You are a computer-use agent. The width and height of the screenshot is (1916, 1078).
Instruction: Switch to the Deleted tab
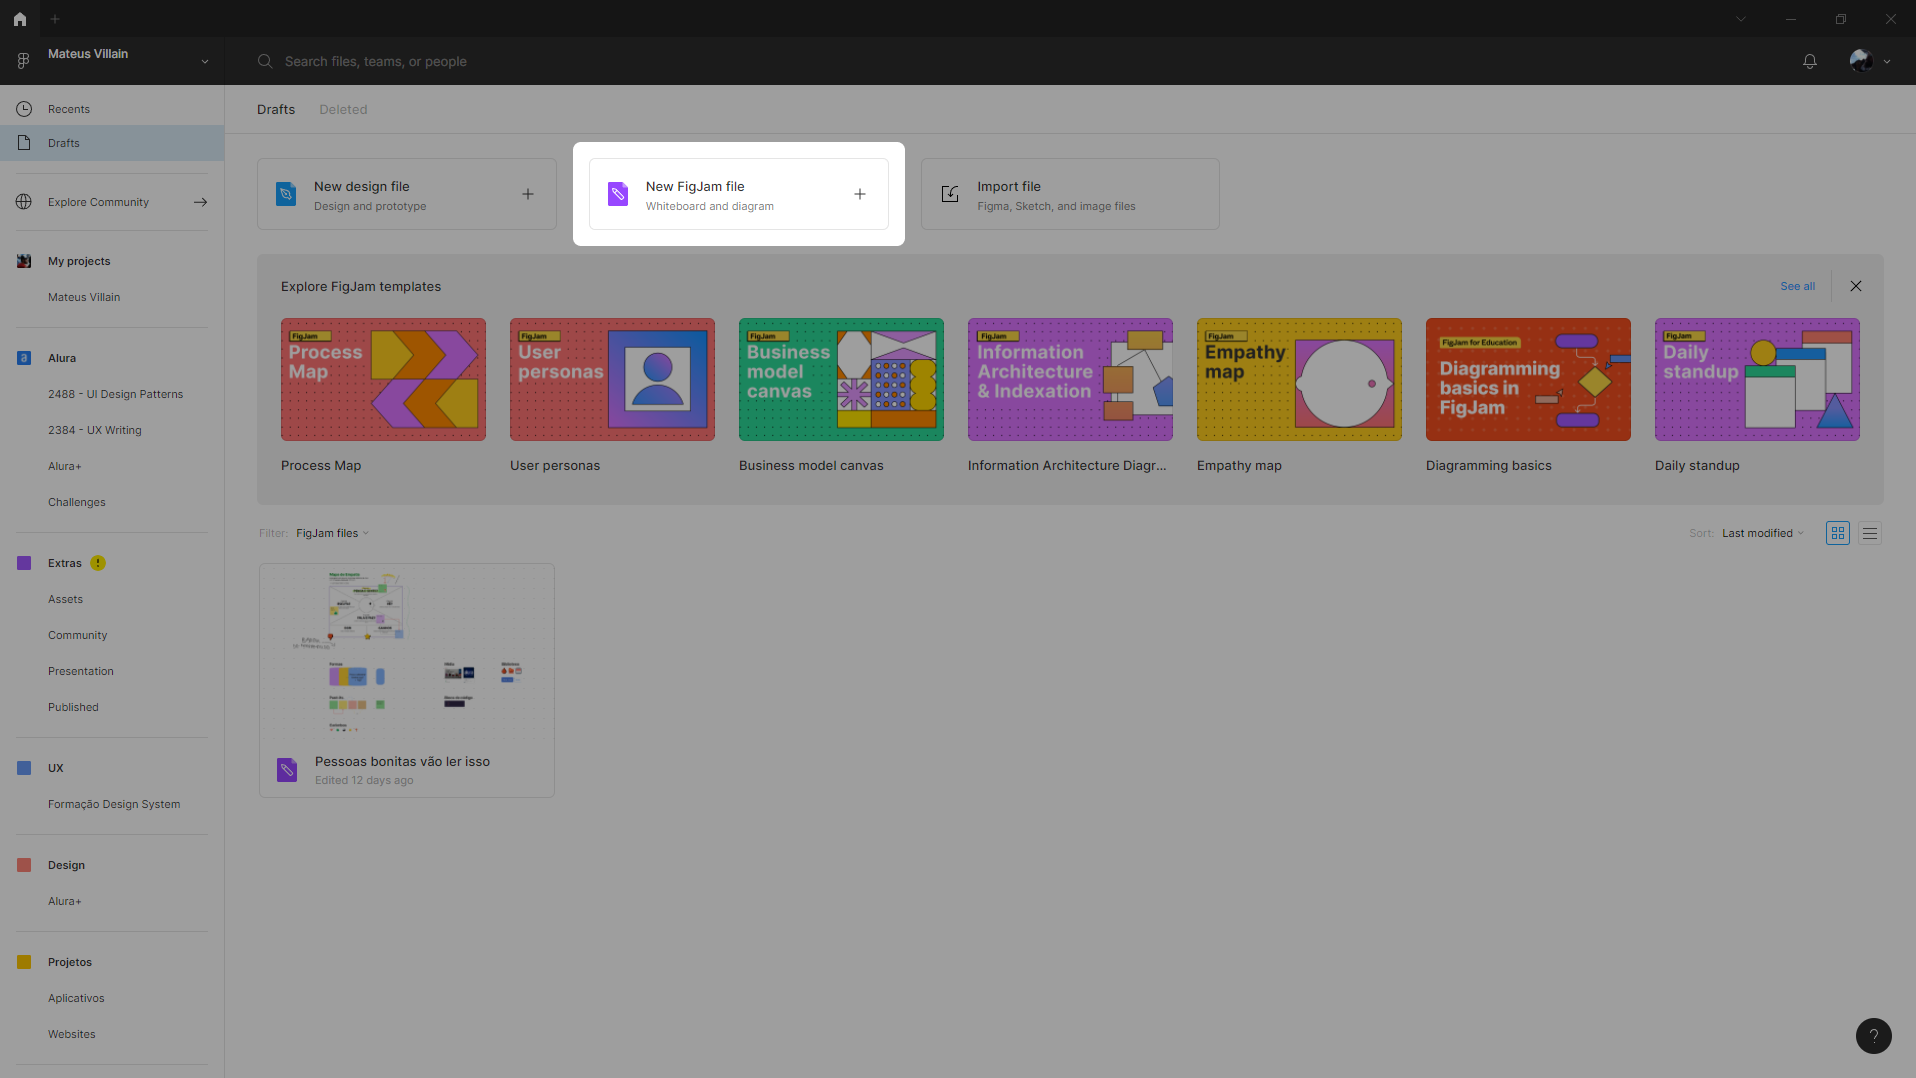coord(343,110)
